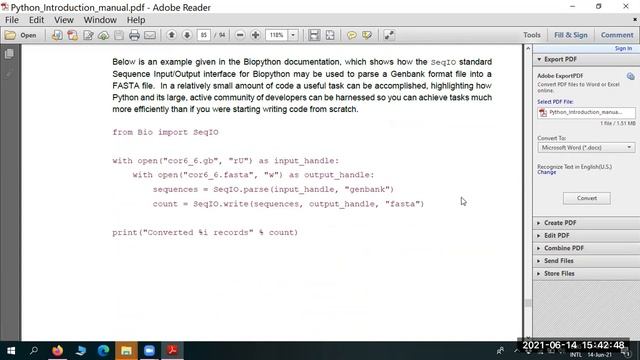The image size is (640, 360).
Task: Open the Windows Start menu
Action: [x=11, y=351]
